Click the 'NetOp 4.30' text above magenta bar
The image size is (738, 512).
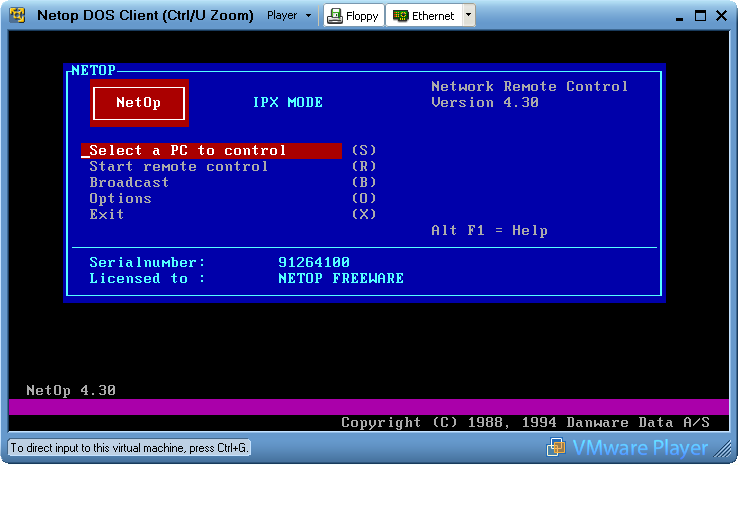point(71,391)
